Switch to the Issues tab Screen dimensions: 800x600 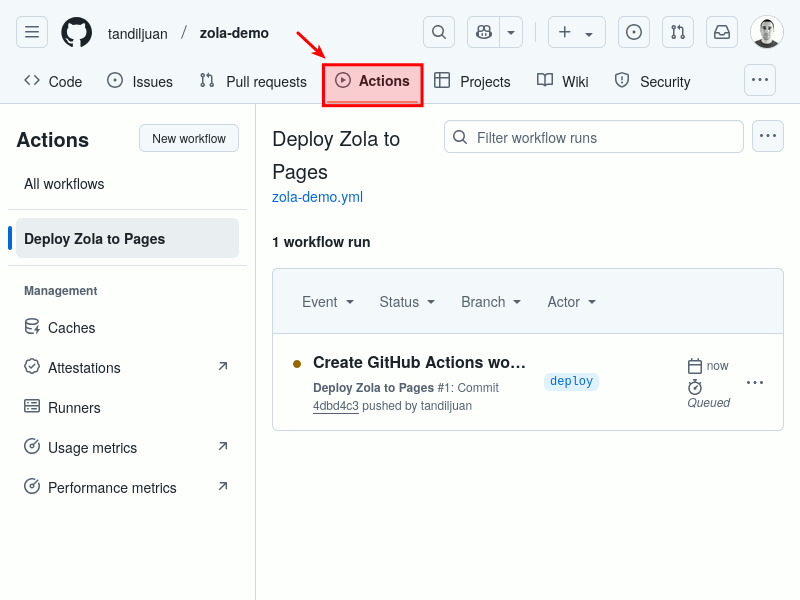pyautogui.click(x=140, y=82)
